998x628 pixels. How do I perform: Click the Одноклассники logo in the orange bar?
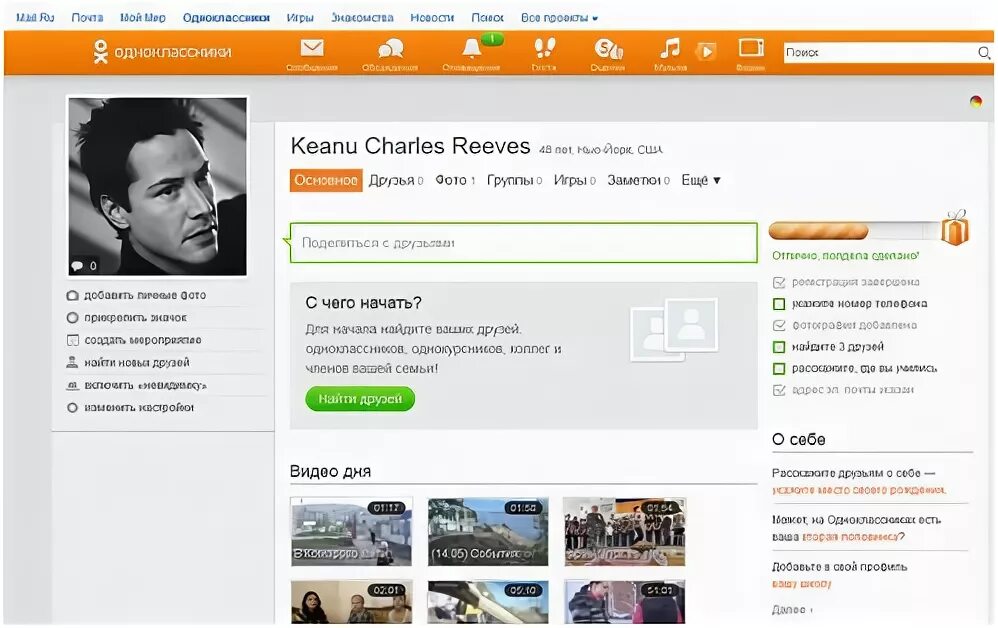pyautogui.click(x=162, y=52)
